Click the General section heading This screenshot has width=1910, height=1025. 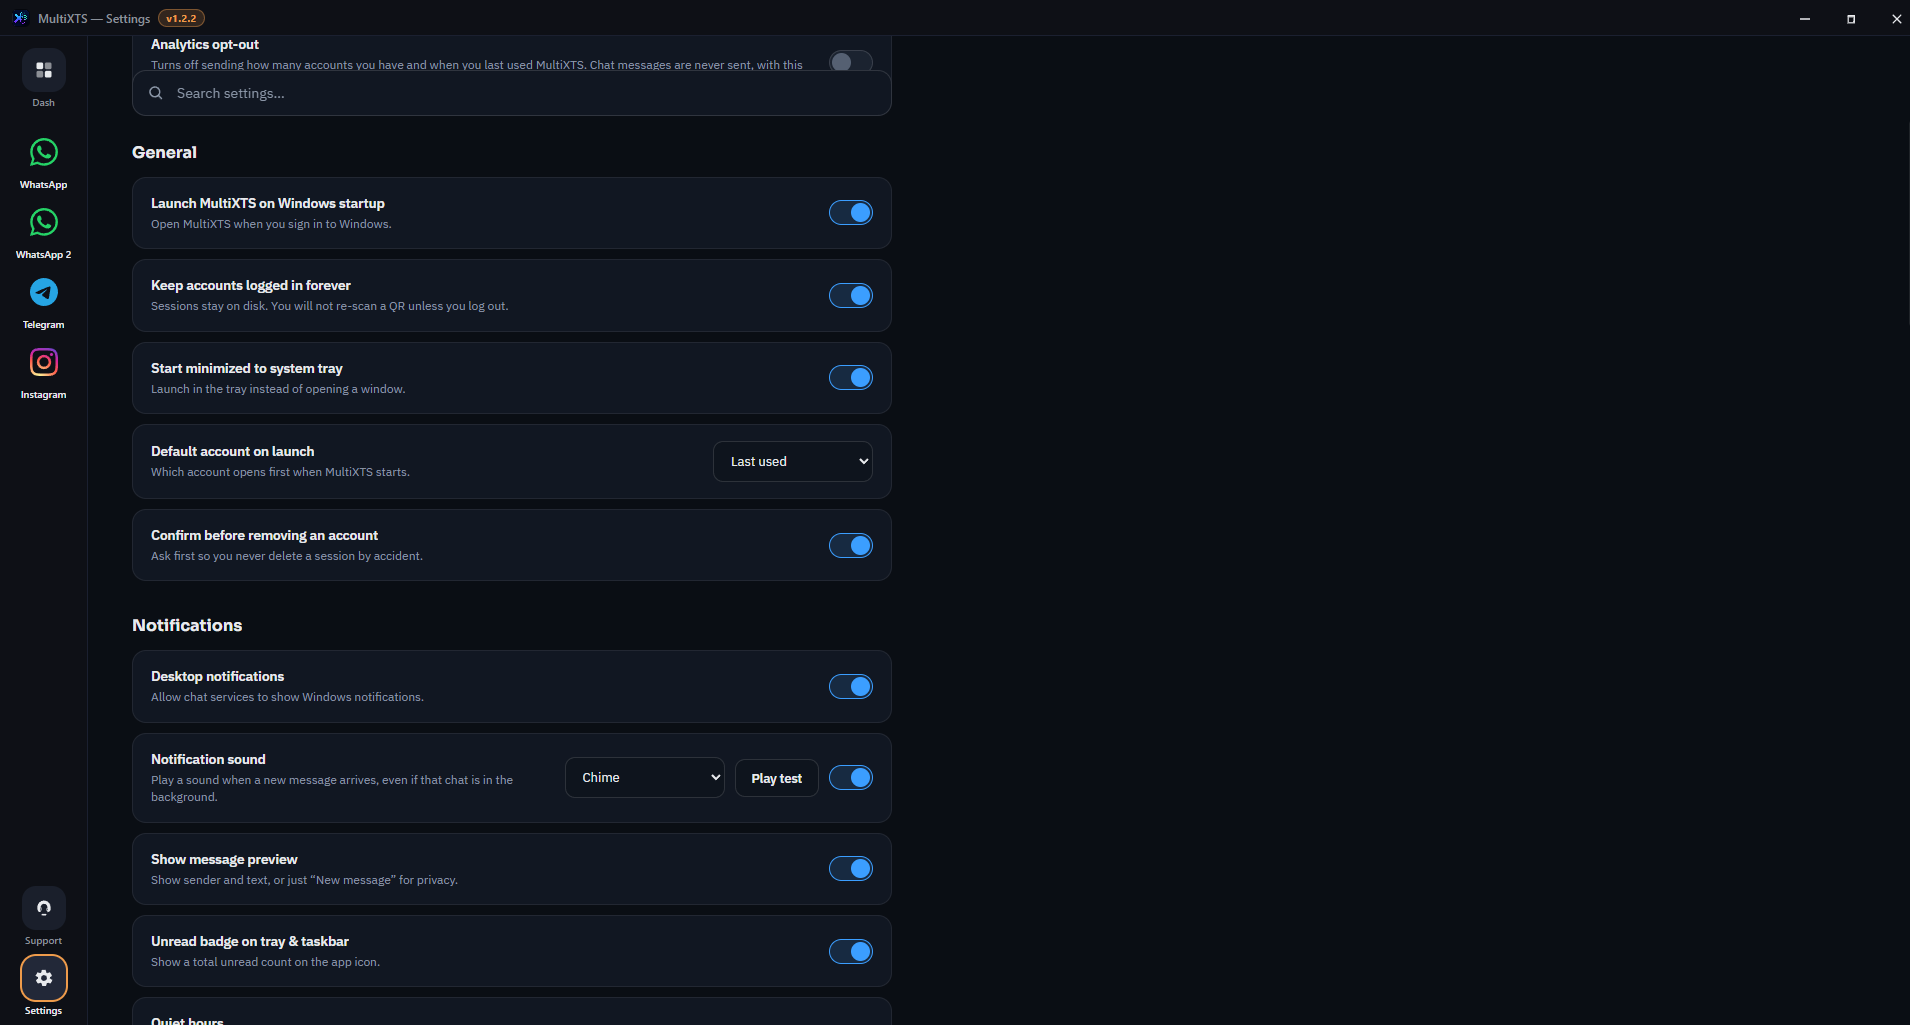click(164, 152)
